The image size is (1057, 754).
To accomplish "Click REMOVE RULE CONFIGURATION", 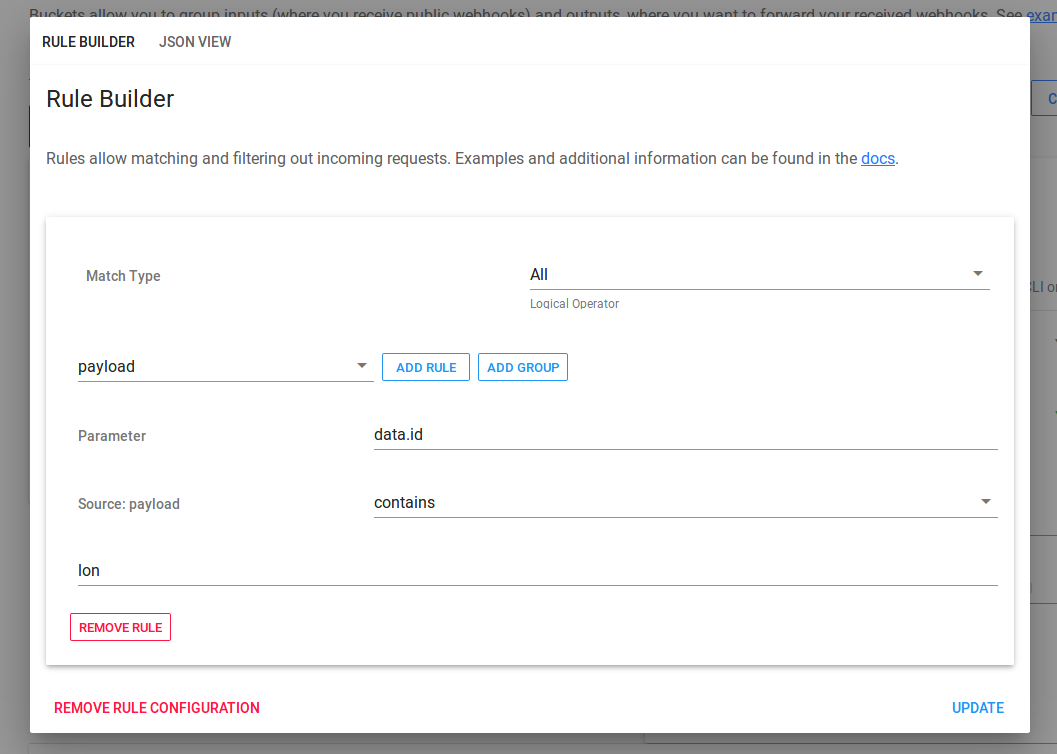I will [156, 707].
